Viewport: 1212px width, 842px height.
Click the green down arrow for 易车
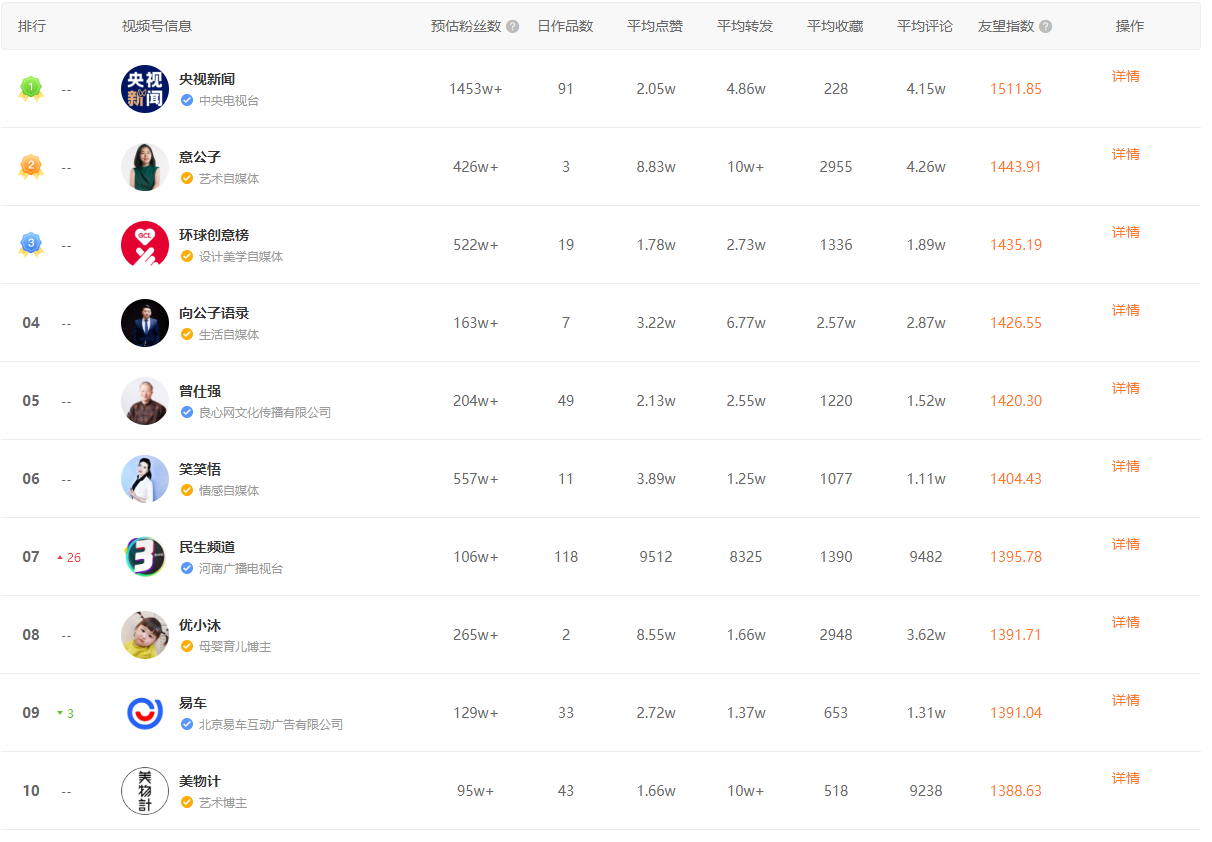(60, 713)
